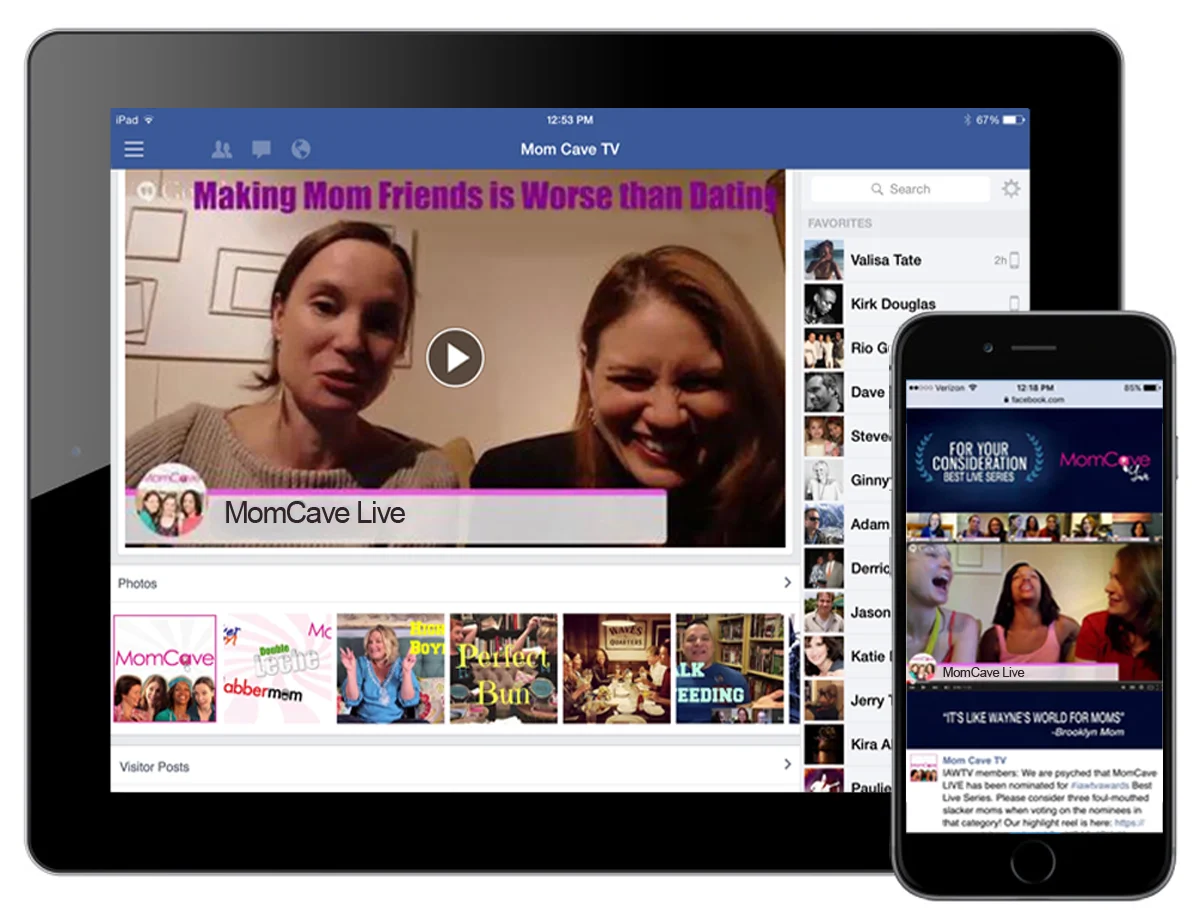Open Mom Cave TV link in iPhone post
This screenshot has width=1200, height=910.
click(x=974, y=761)
